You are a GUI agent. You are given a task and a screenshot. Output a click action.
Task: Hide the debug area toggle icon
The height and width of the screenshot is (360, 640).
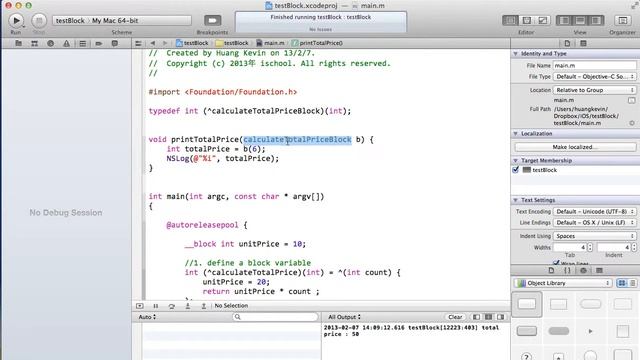click(140, 306)
